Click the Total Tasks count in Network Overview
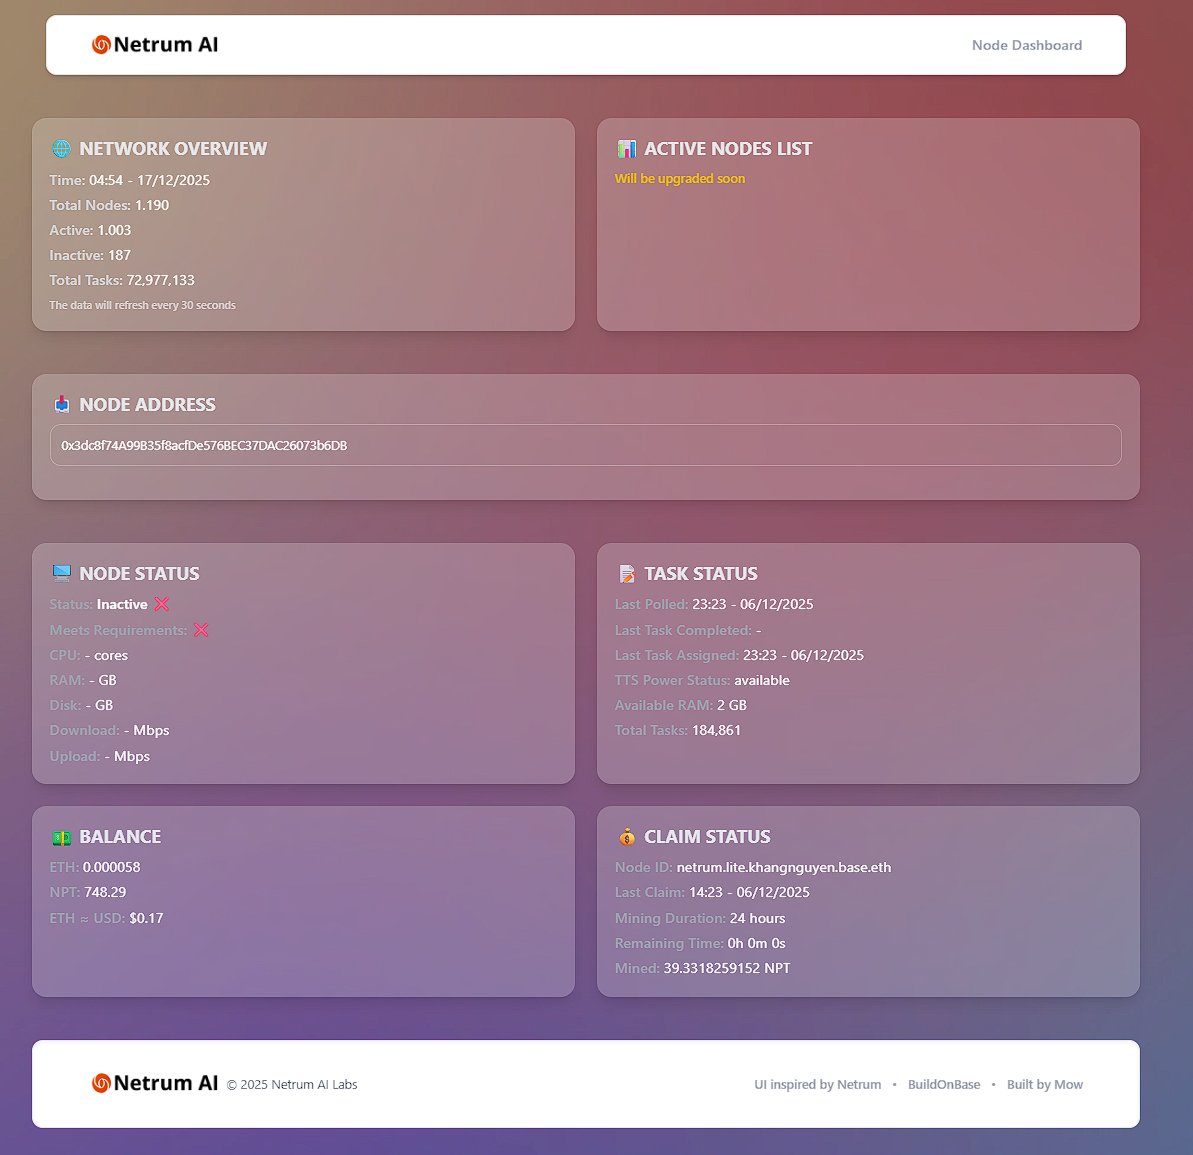This screenshot has width=1193, height=1155. point(160,280)
